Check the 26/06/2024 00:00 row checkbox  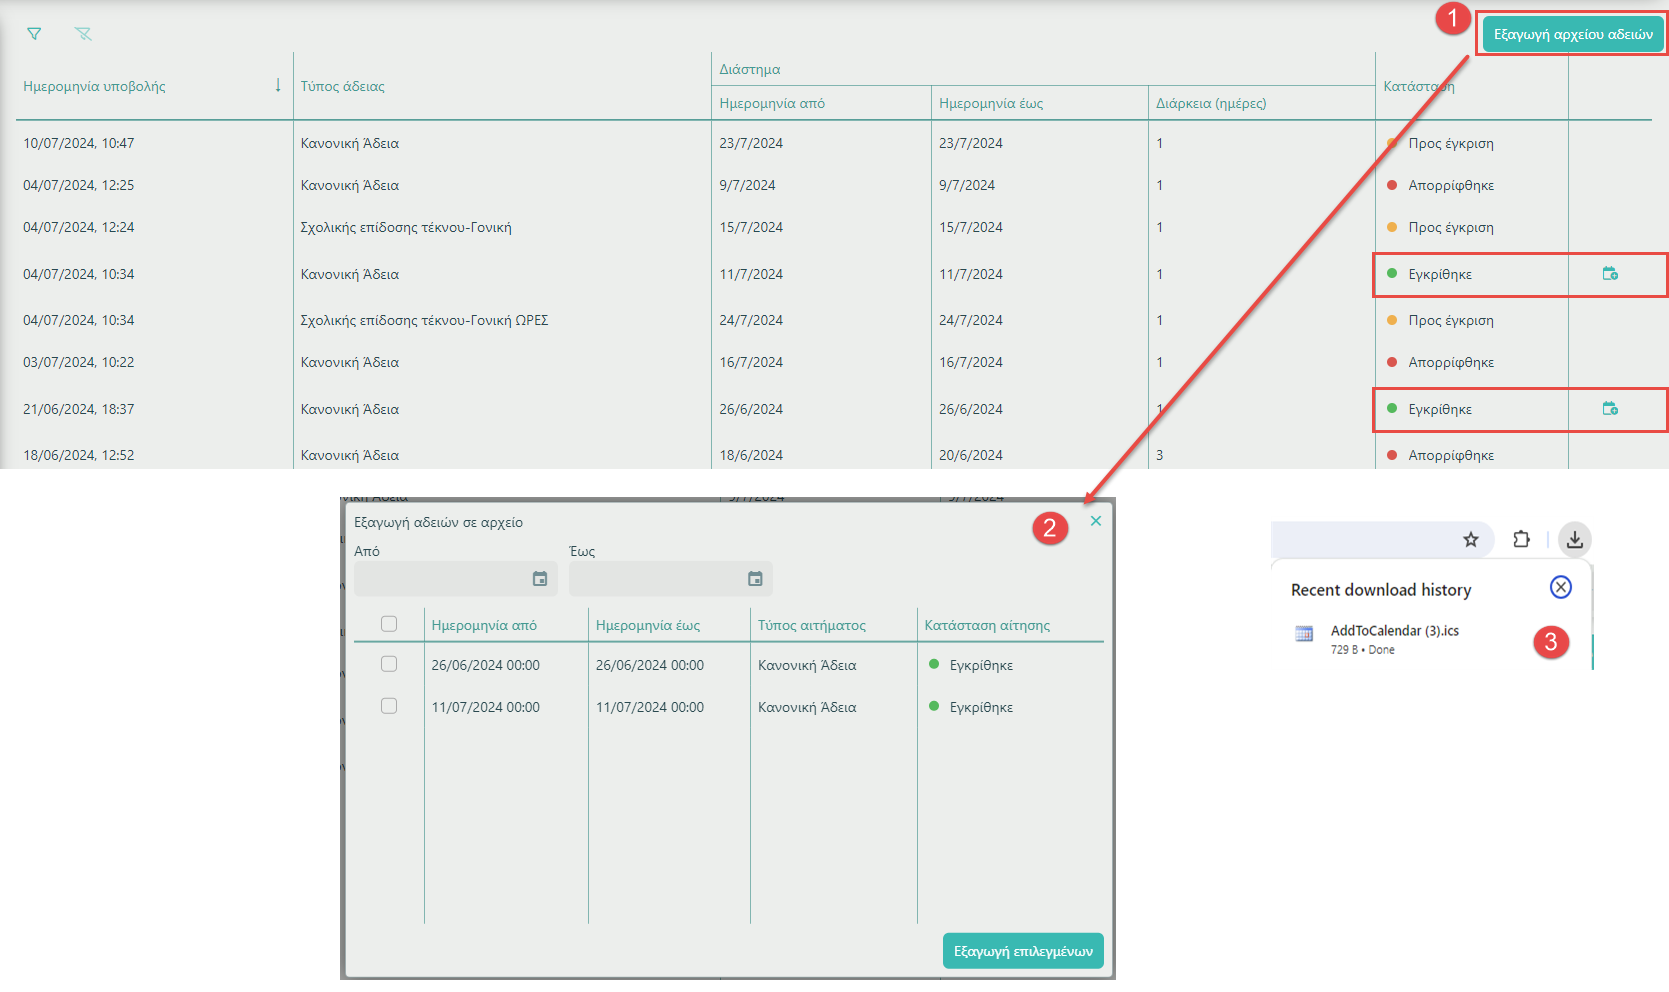coord(389,664)
